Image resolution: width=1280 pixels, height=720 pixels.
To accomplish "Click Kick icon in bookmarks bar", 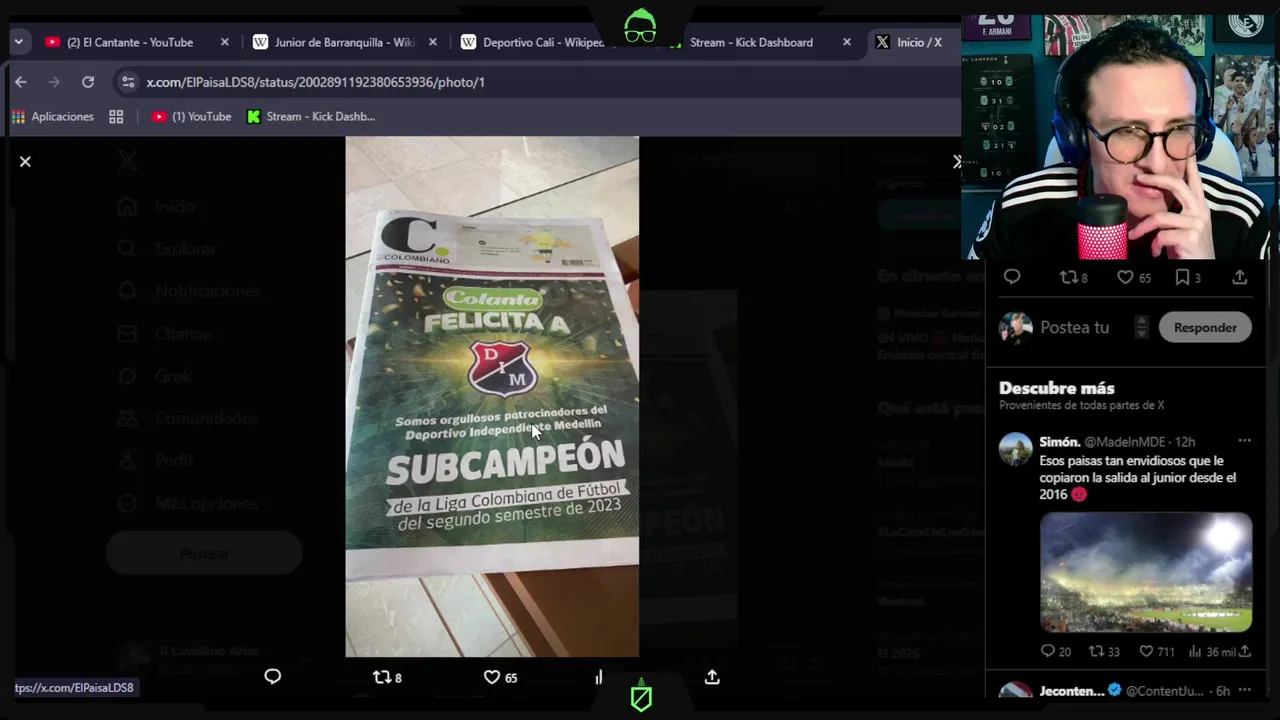I will tap(253, 116).
